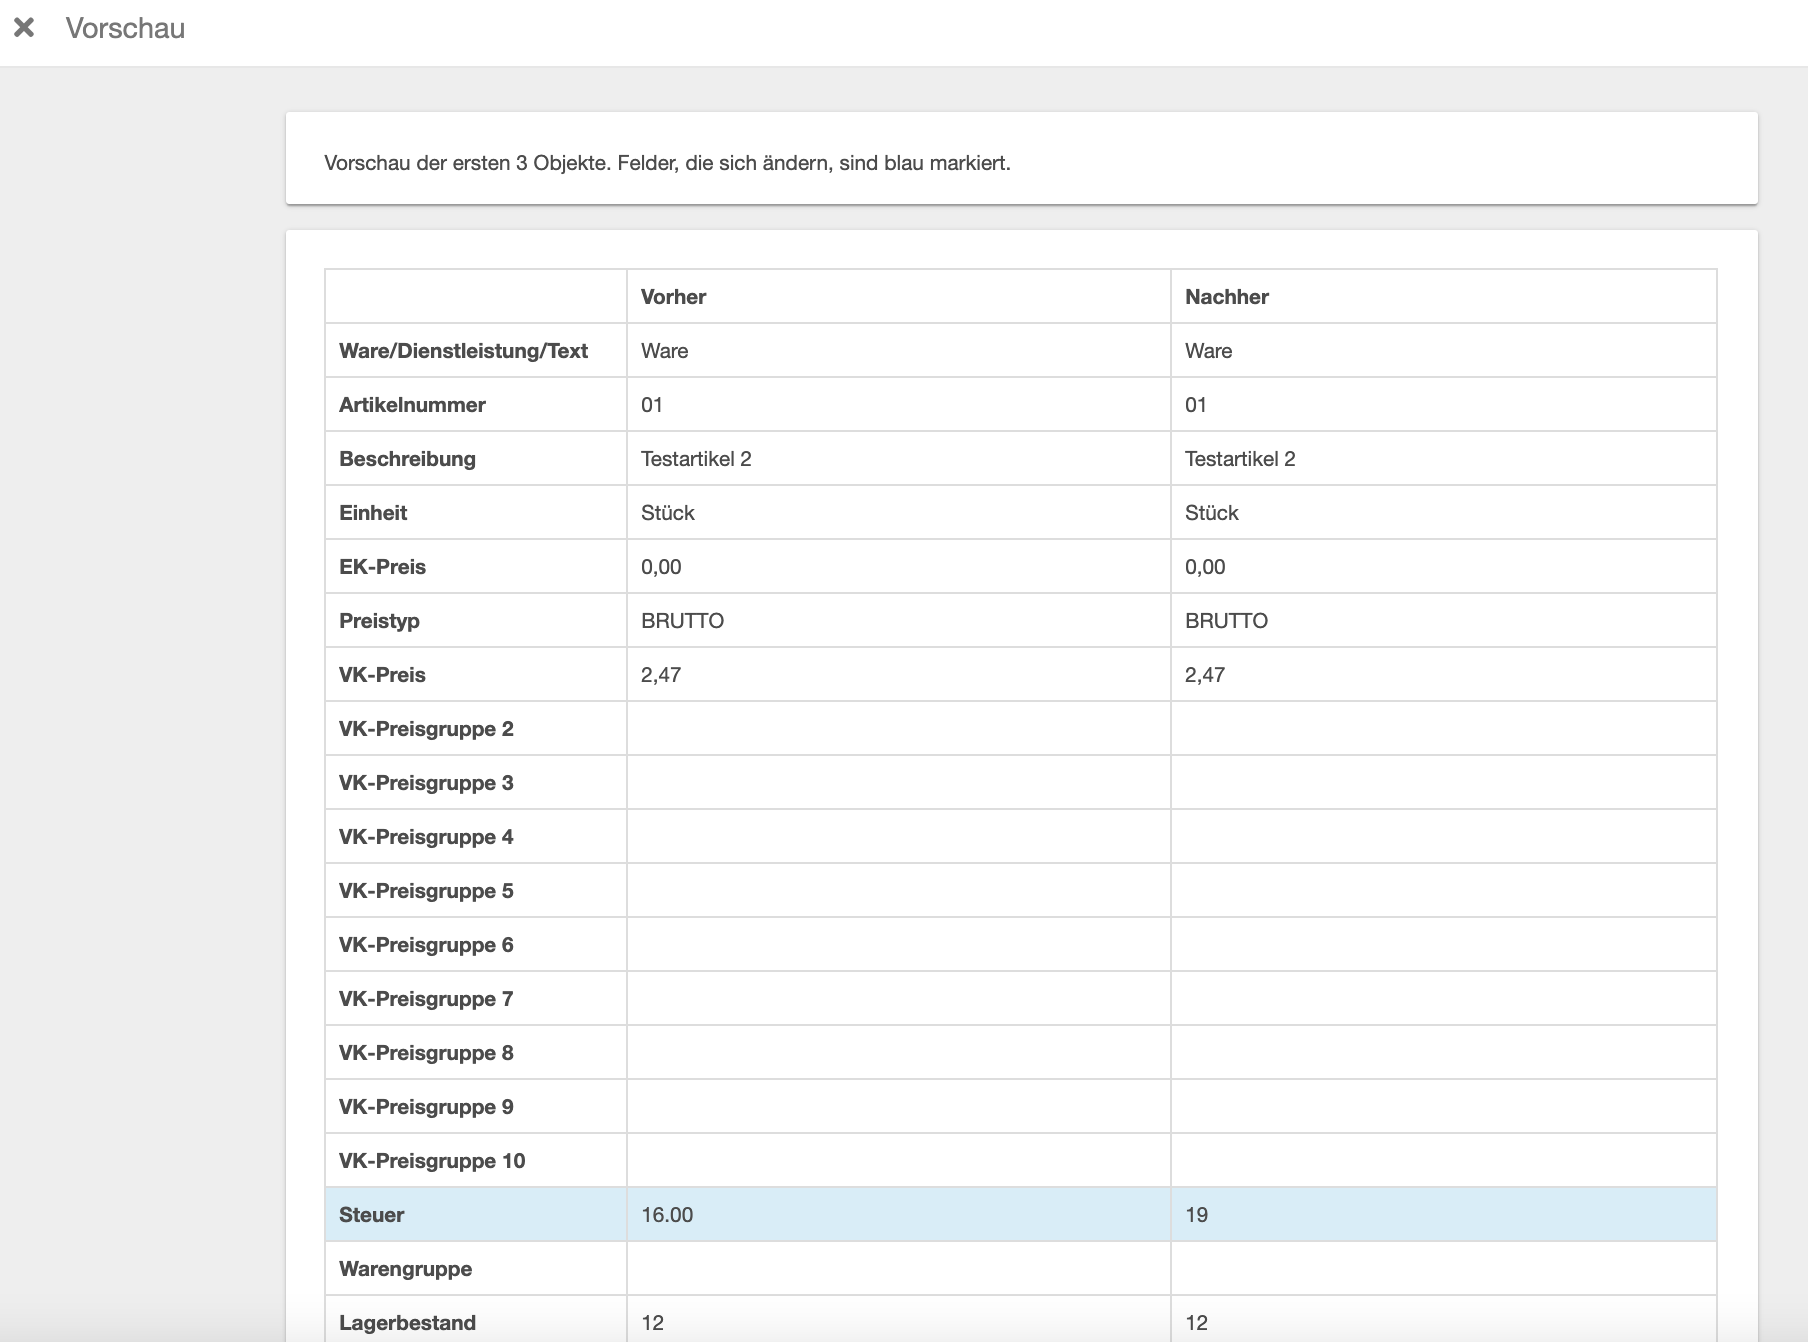Click the EK-Preis 0,00 value under Vorher
This screenshot has height=1342, width=1808.
(661, 567)
